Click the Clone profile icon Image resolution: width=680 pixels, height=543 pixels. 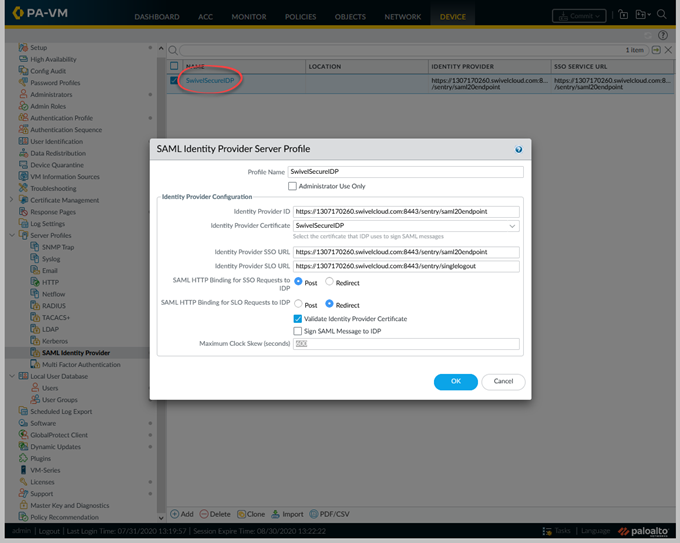[241, 514]
